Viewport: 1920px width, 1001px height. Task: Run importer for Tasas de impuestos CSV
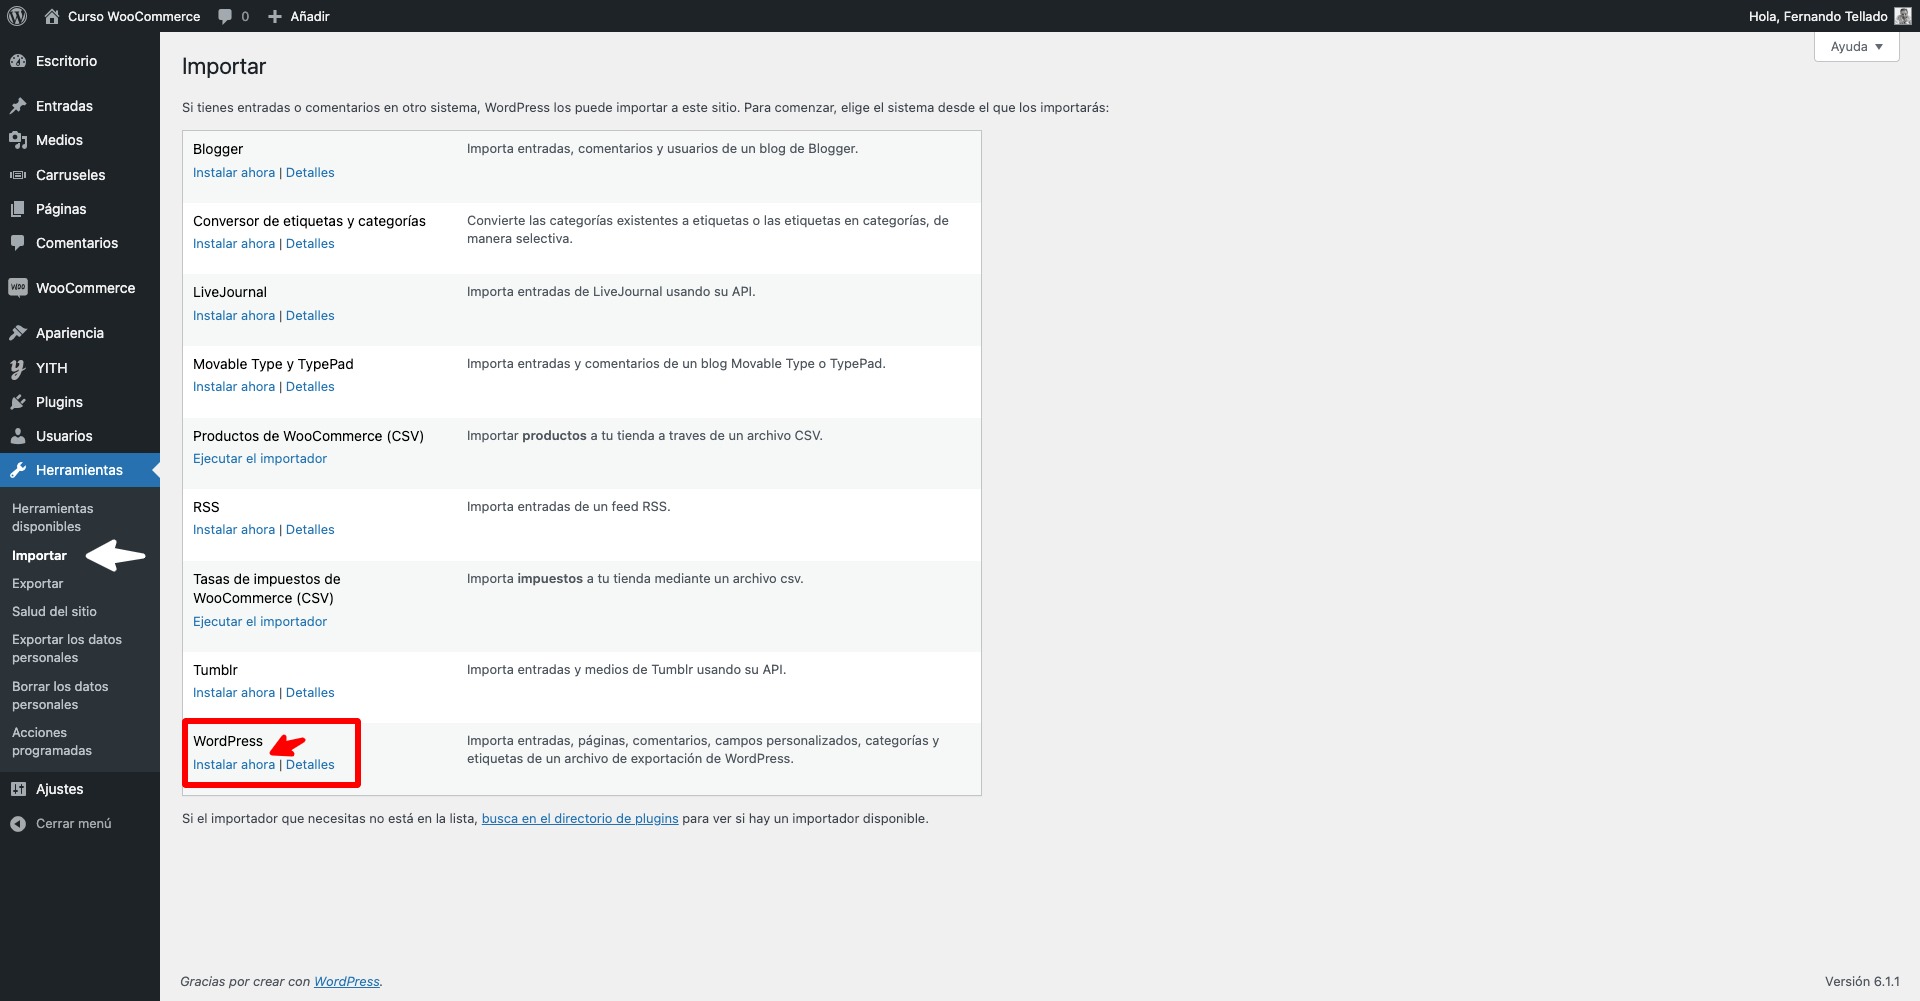260,622
